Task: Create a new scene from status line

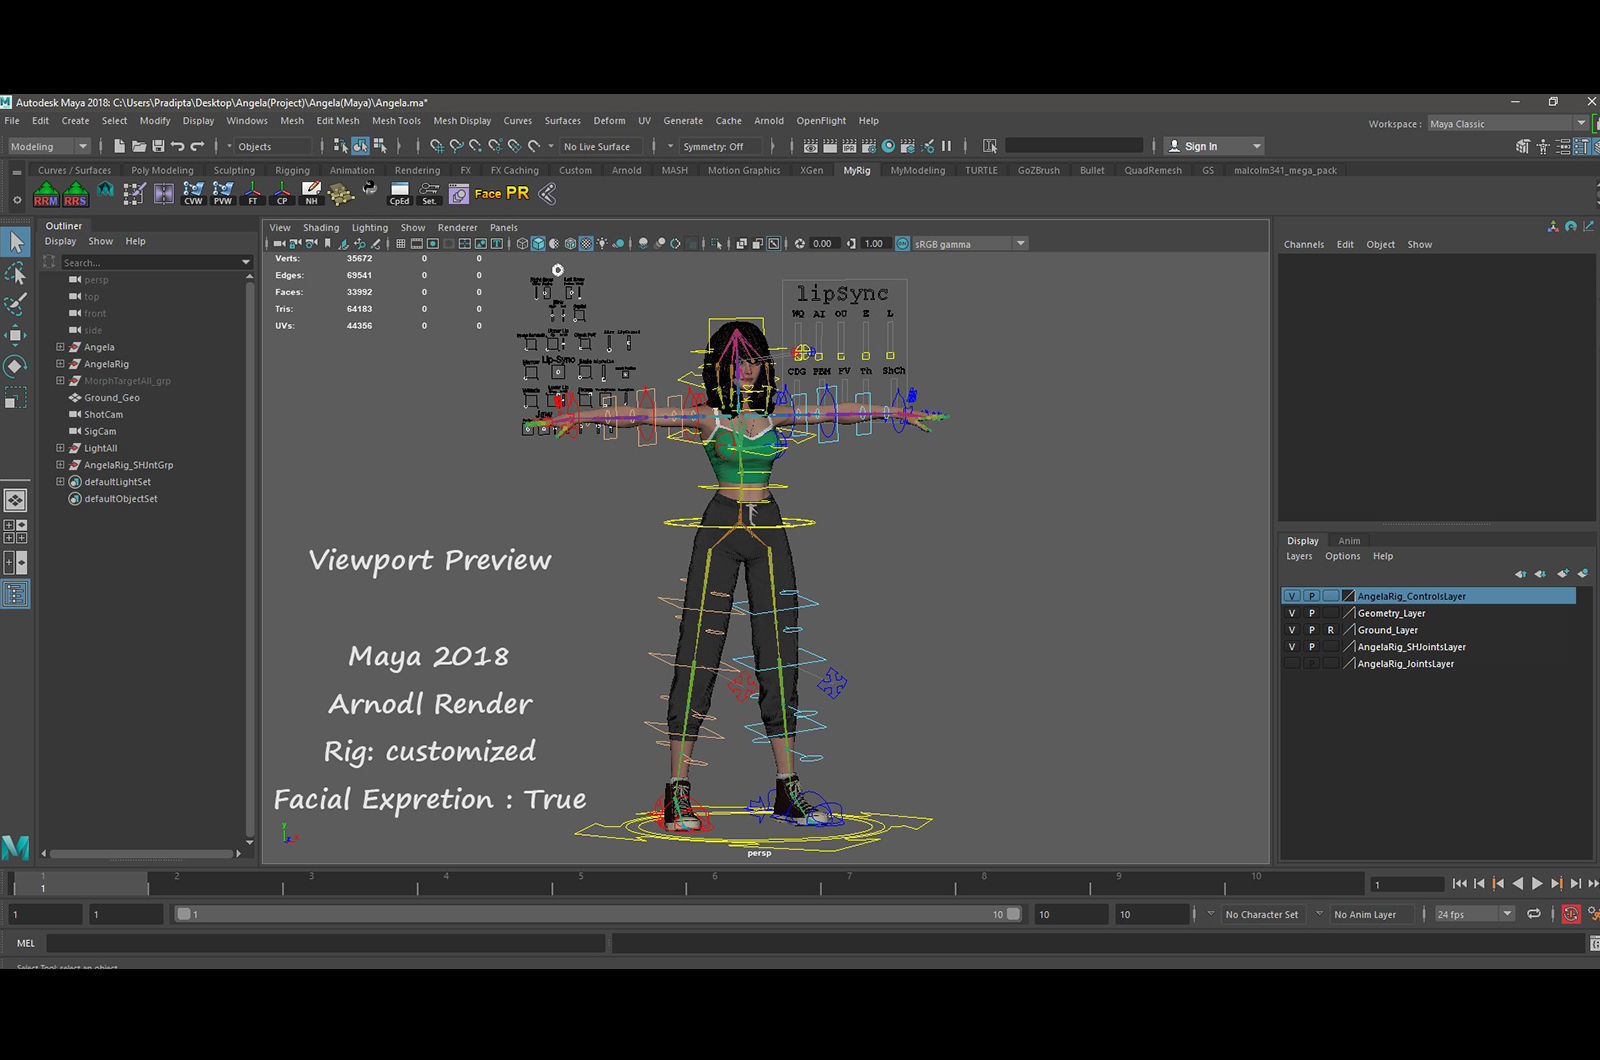Action: (119, 146)
